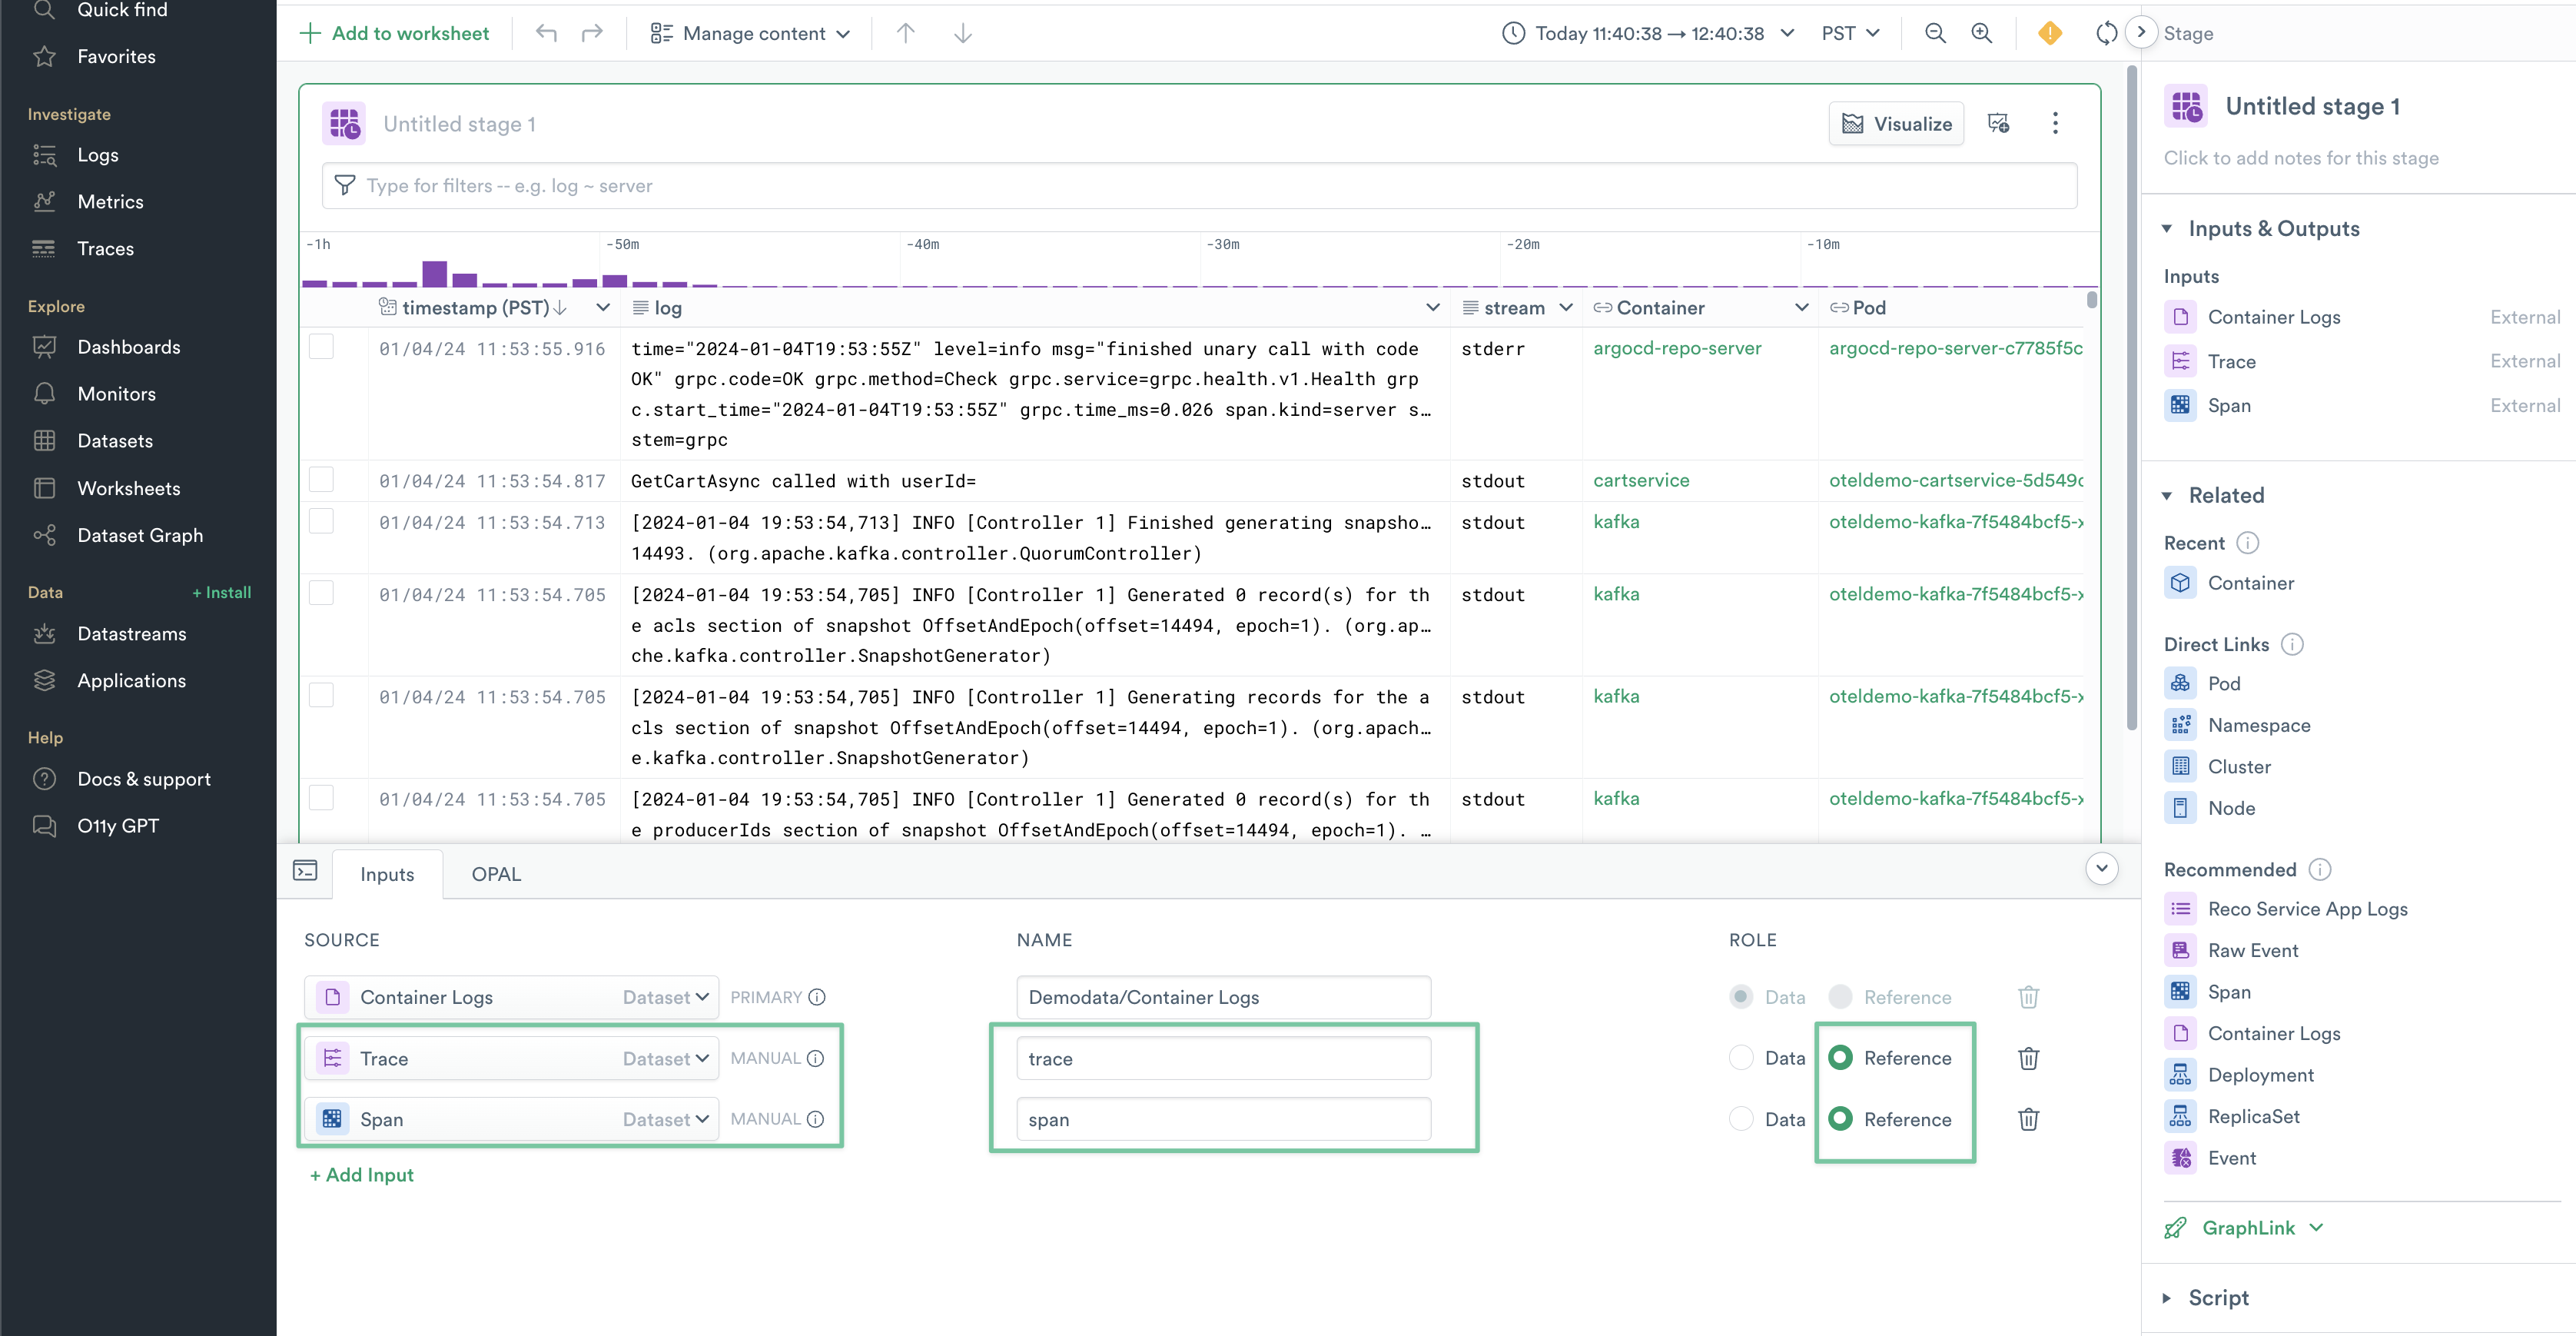Open Metrics in the sidebar
Screen dimensions: 2576x1336
110,202
